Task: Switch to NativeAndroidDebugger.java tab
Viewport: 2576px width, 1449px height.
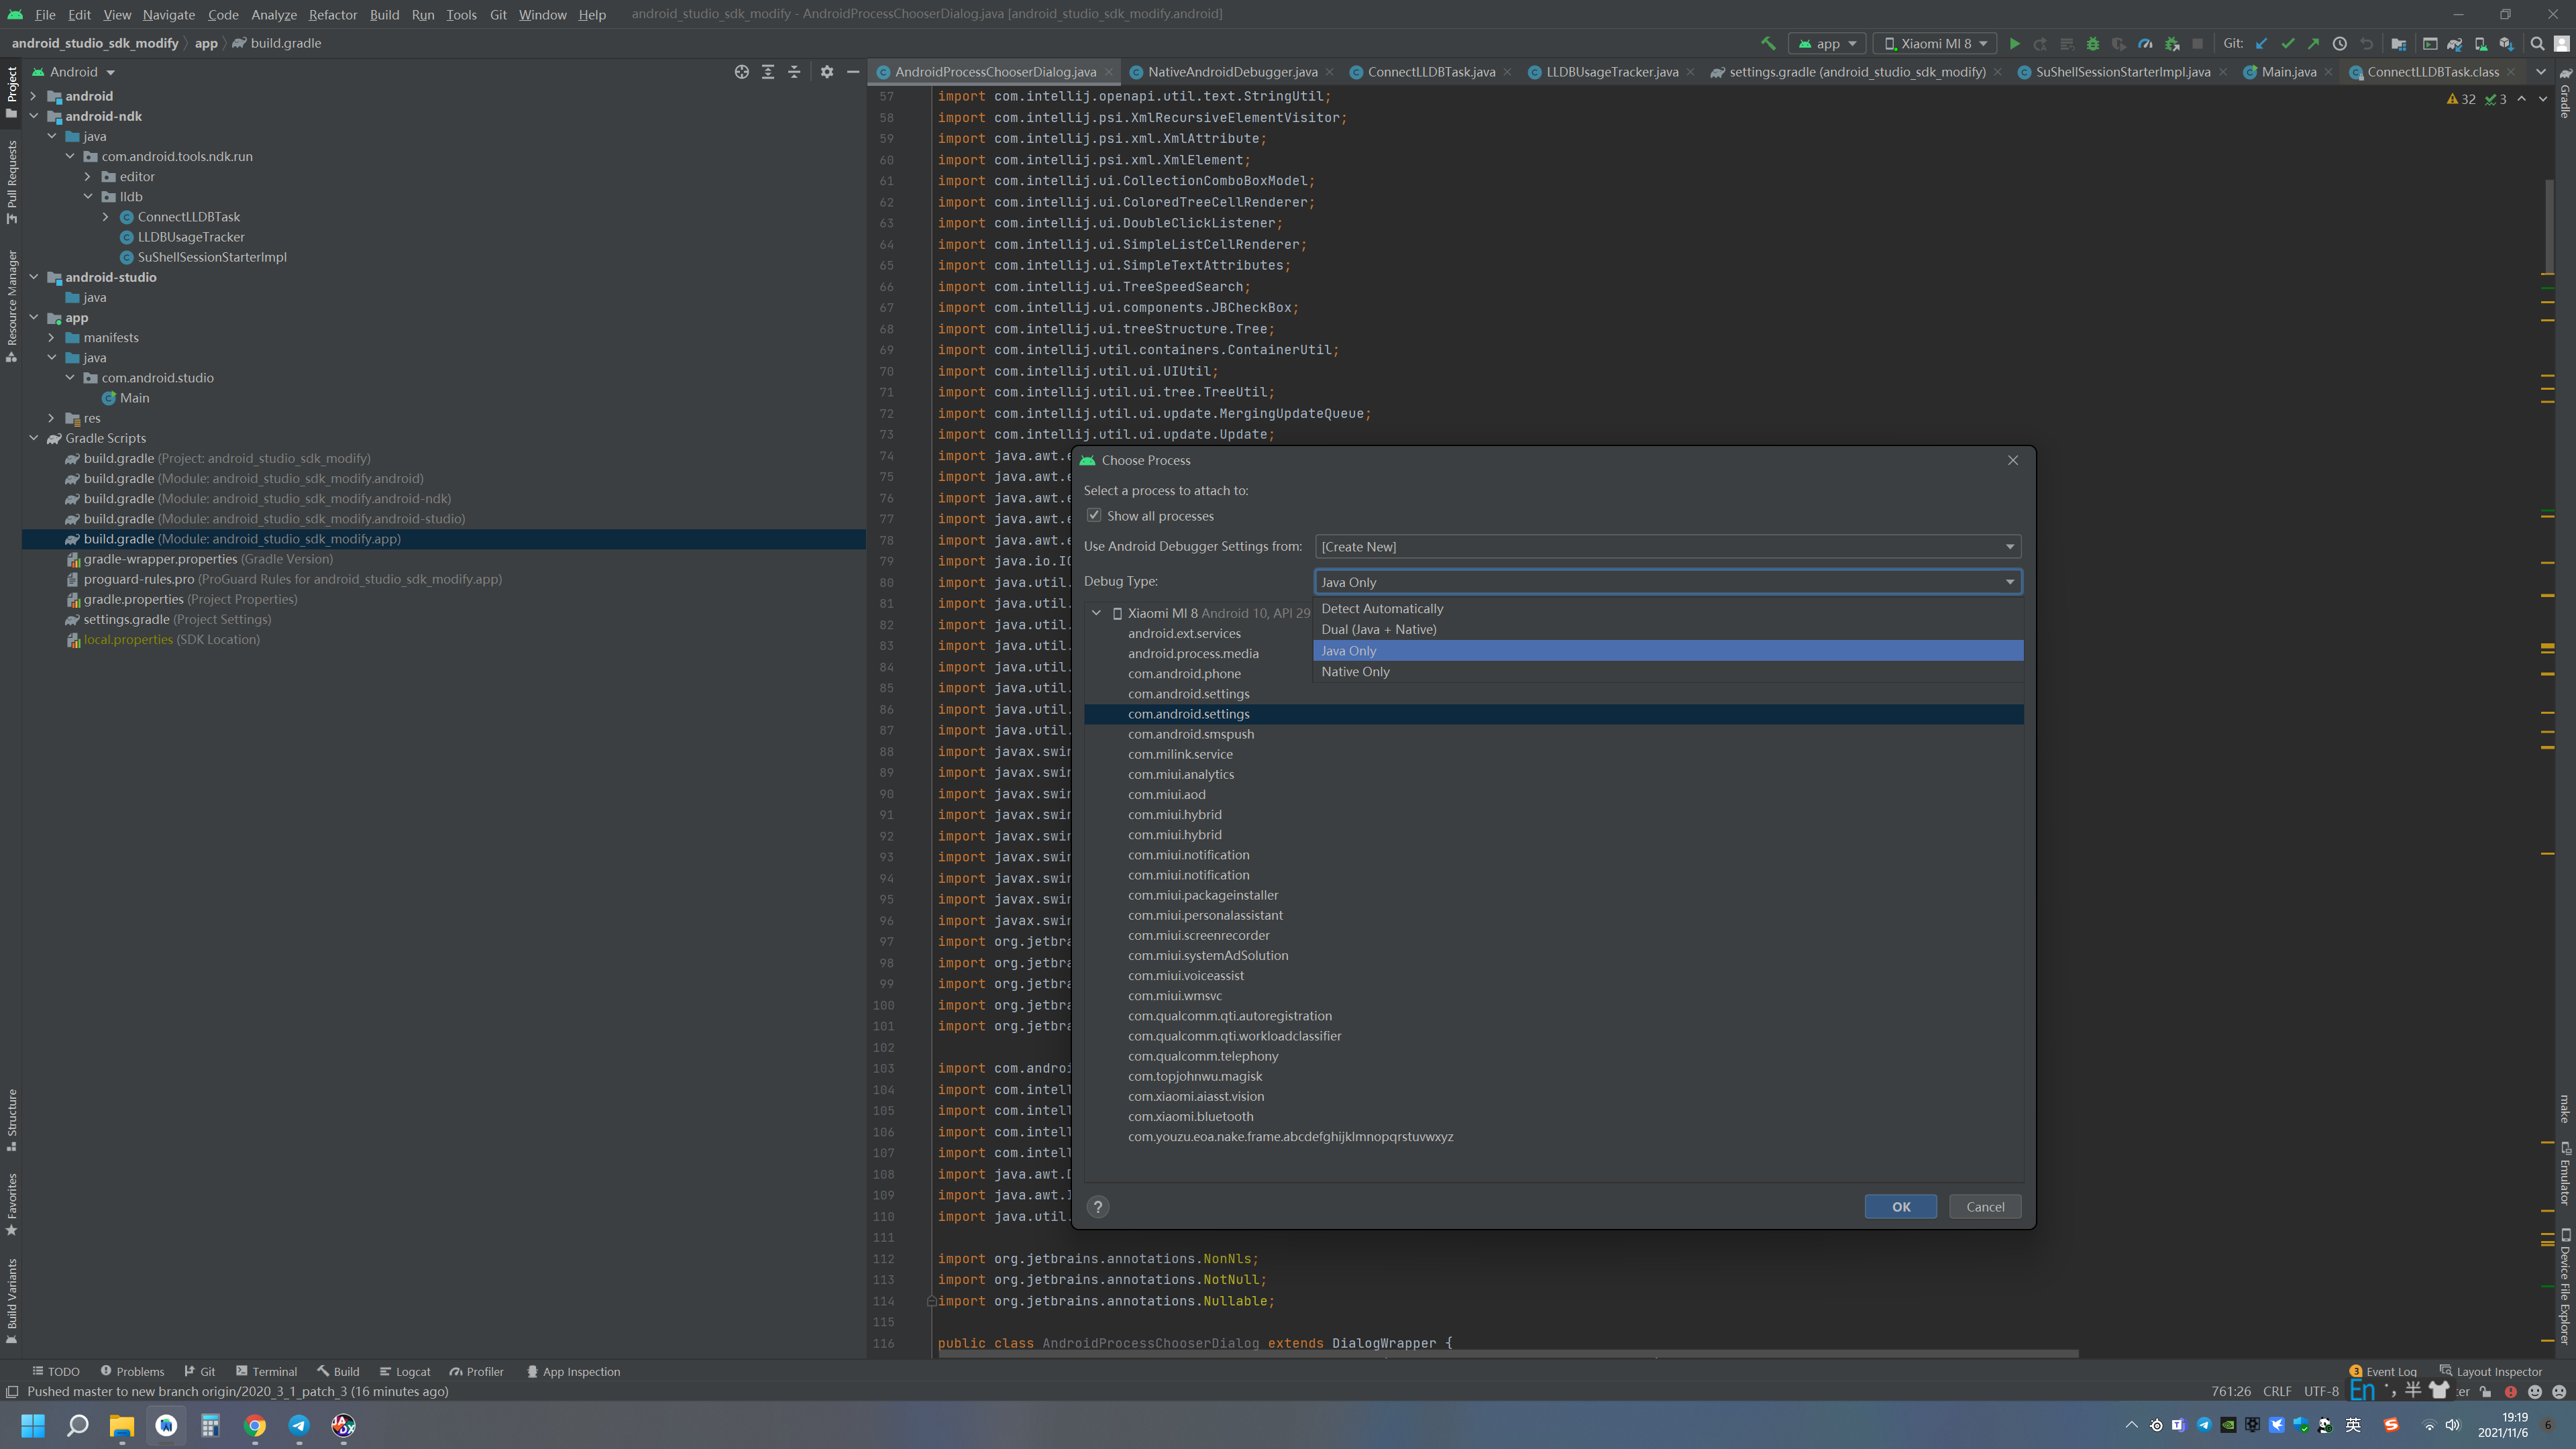Action: (x=1231, y=72)
